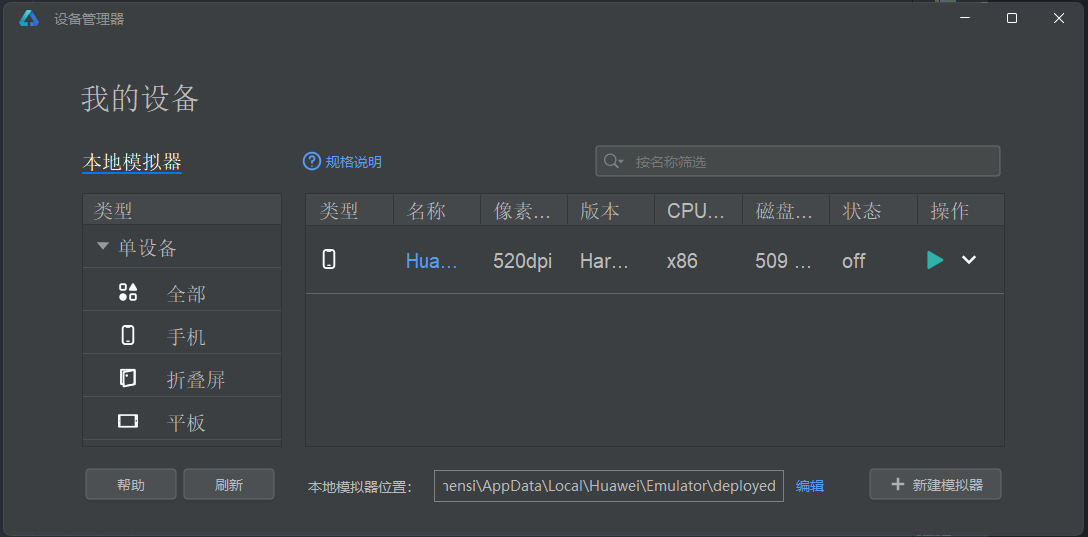The image size is (1088, 537).
Task: Click the 编辑 link for emulator location
Action: [810, 486]
